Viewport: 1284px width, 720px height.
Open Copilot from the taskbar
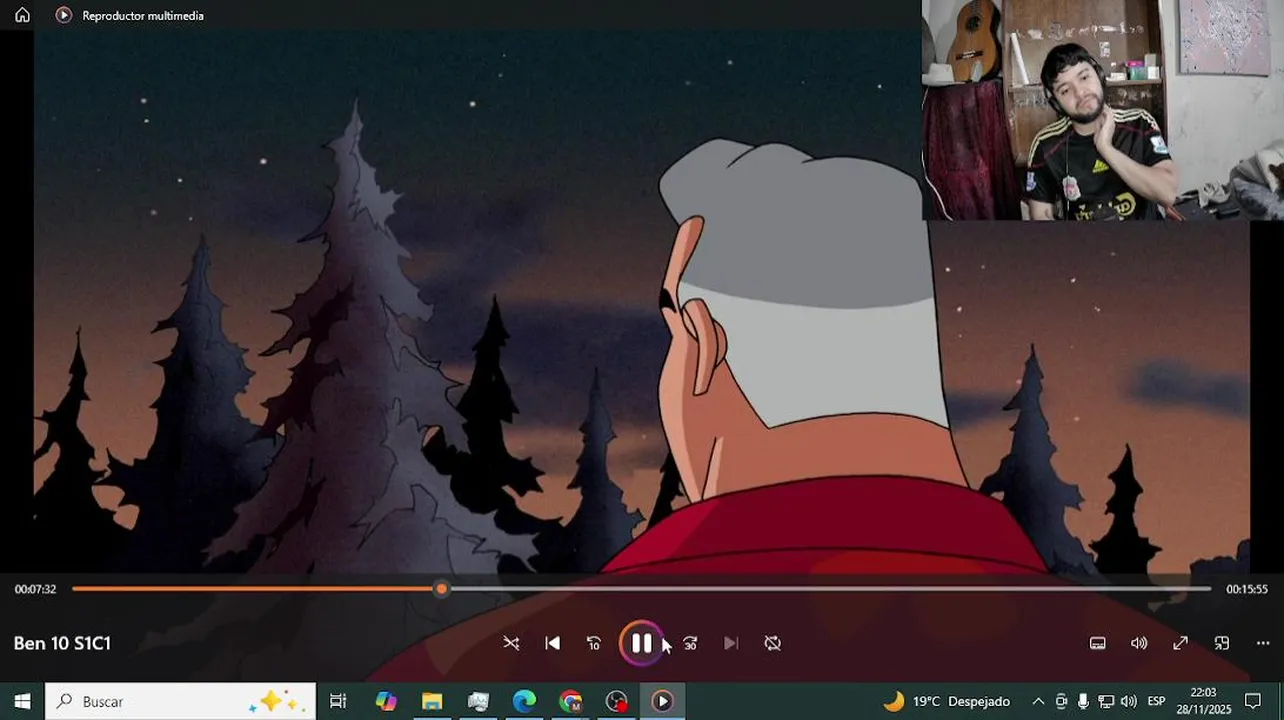point(386,701)
